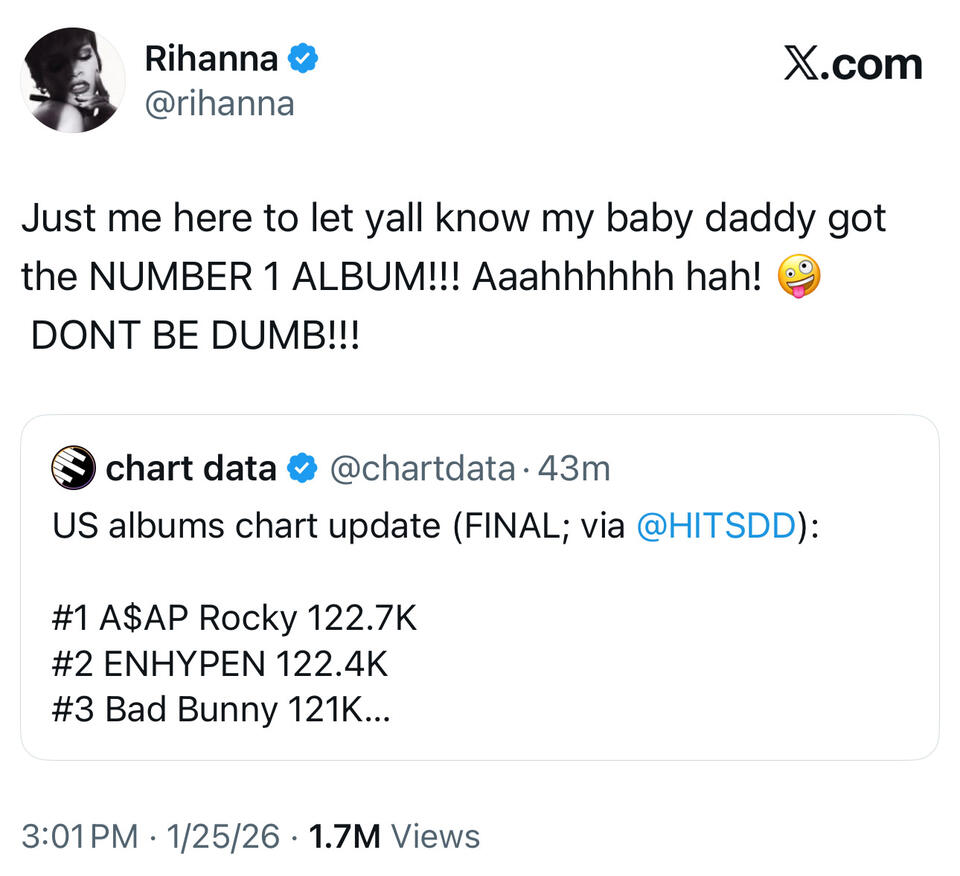Click the blue verified badge beside Rihanna
This screenshot has height=876, width=960.
point(303,59)
